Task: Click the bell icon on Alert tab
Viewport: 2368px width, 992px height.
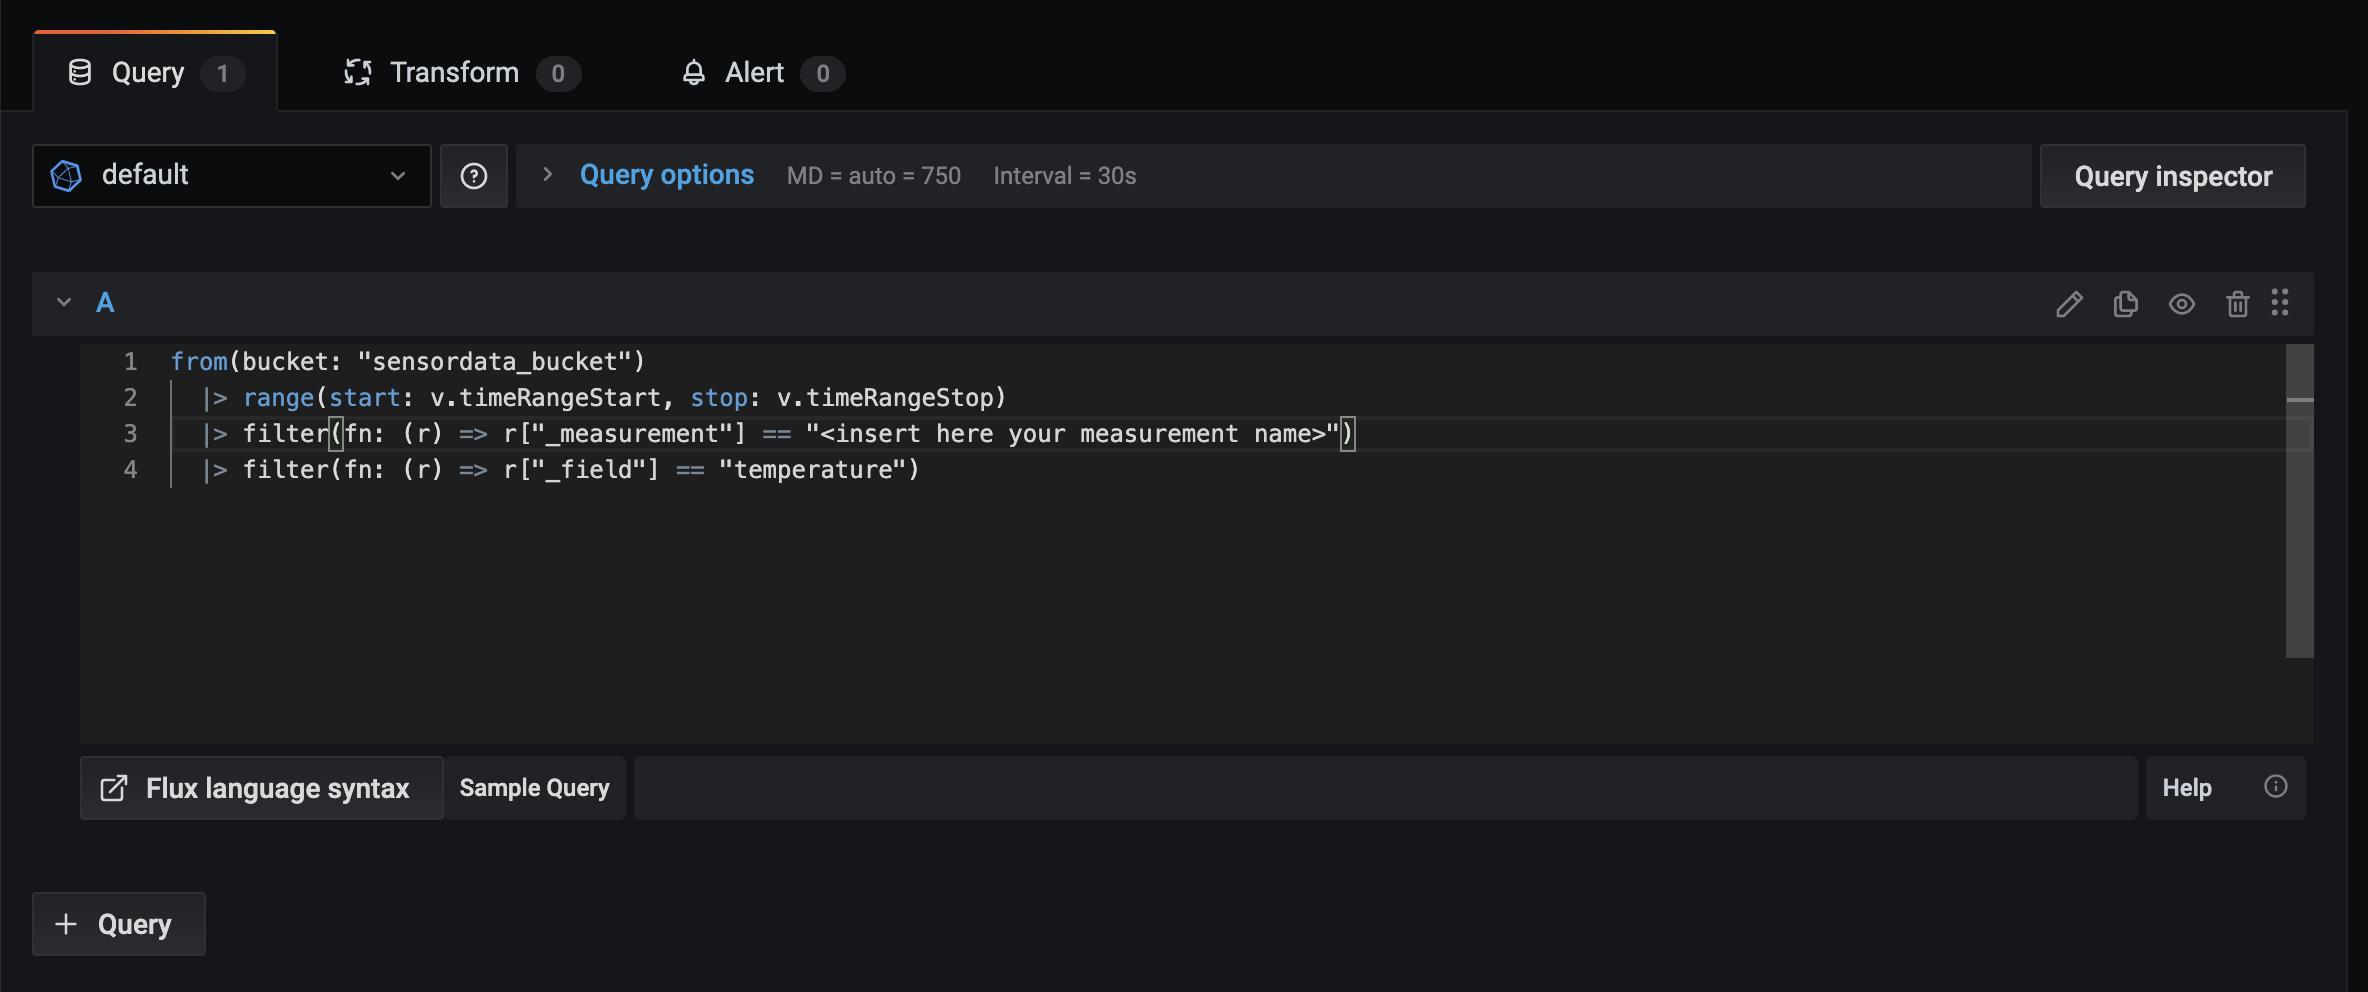Action: tap(693, 72)
